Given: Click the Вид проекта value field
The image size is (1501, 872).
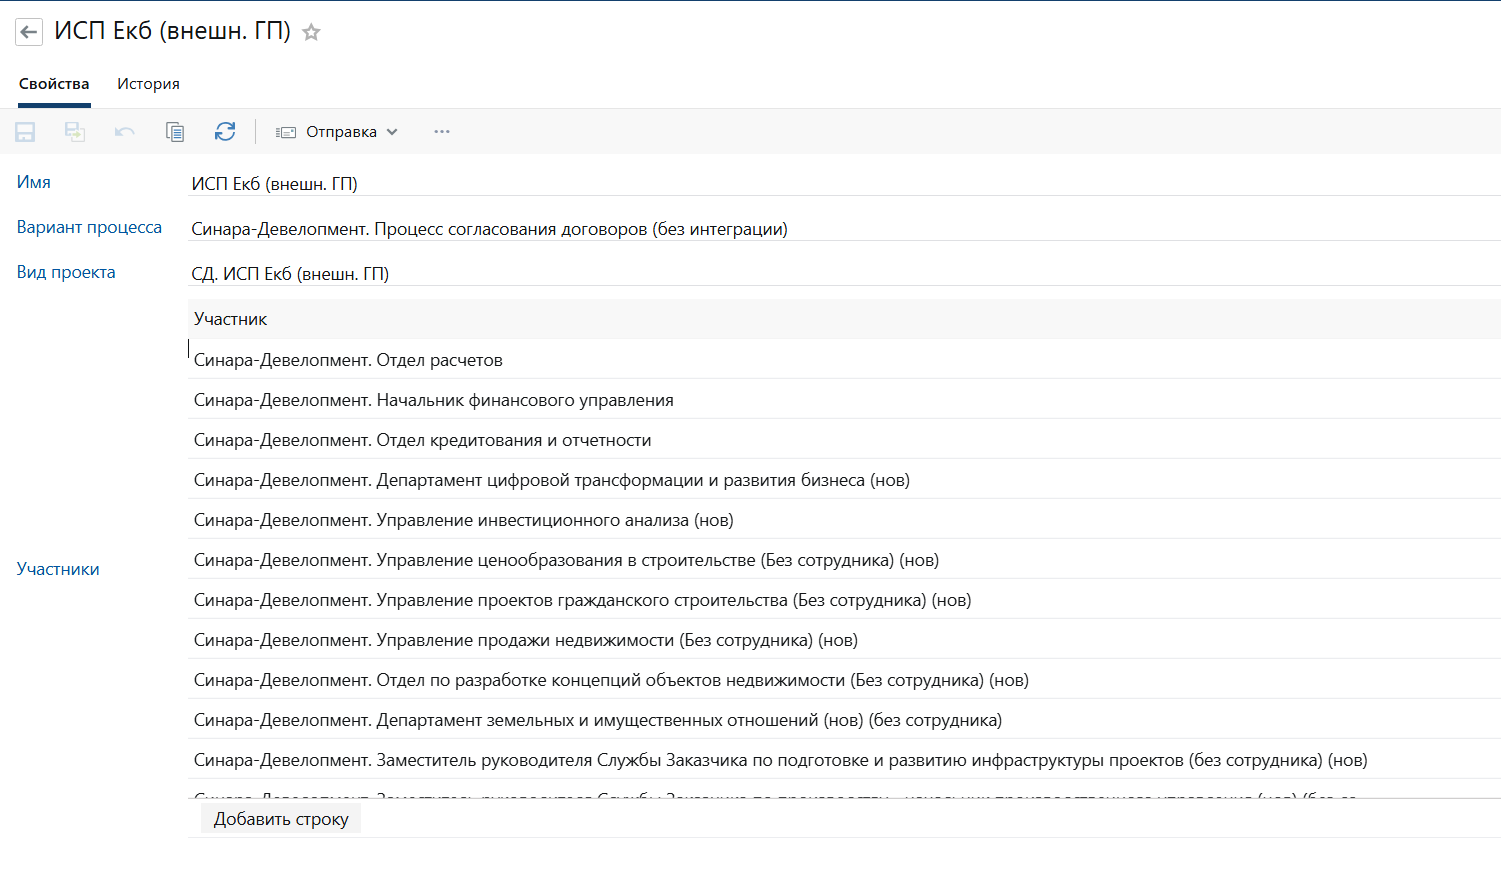Looking at the screenshot, I should pyautogui.click(x=840, y=274).
